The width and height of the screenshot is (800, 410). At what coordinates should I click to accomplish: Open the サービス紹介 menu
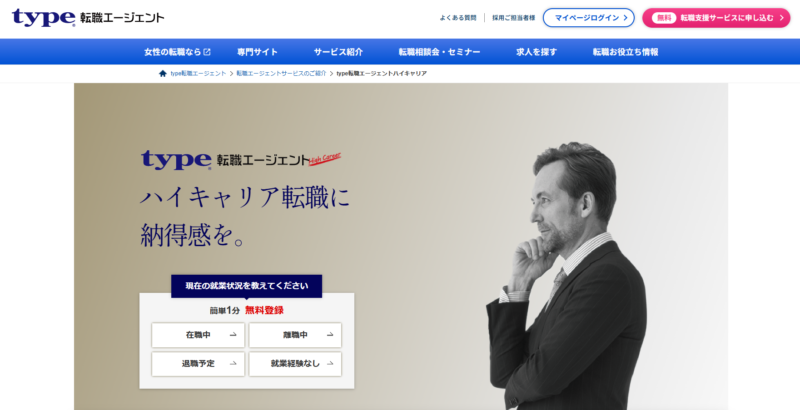pos(338,52)
